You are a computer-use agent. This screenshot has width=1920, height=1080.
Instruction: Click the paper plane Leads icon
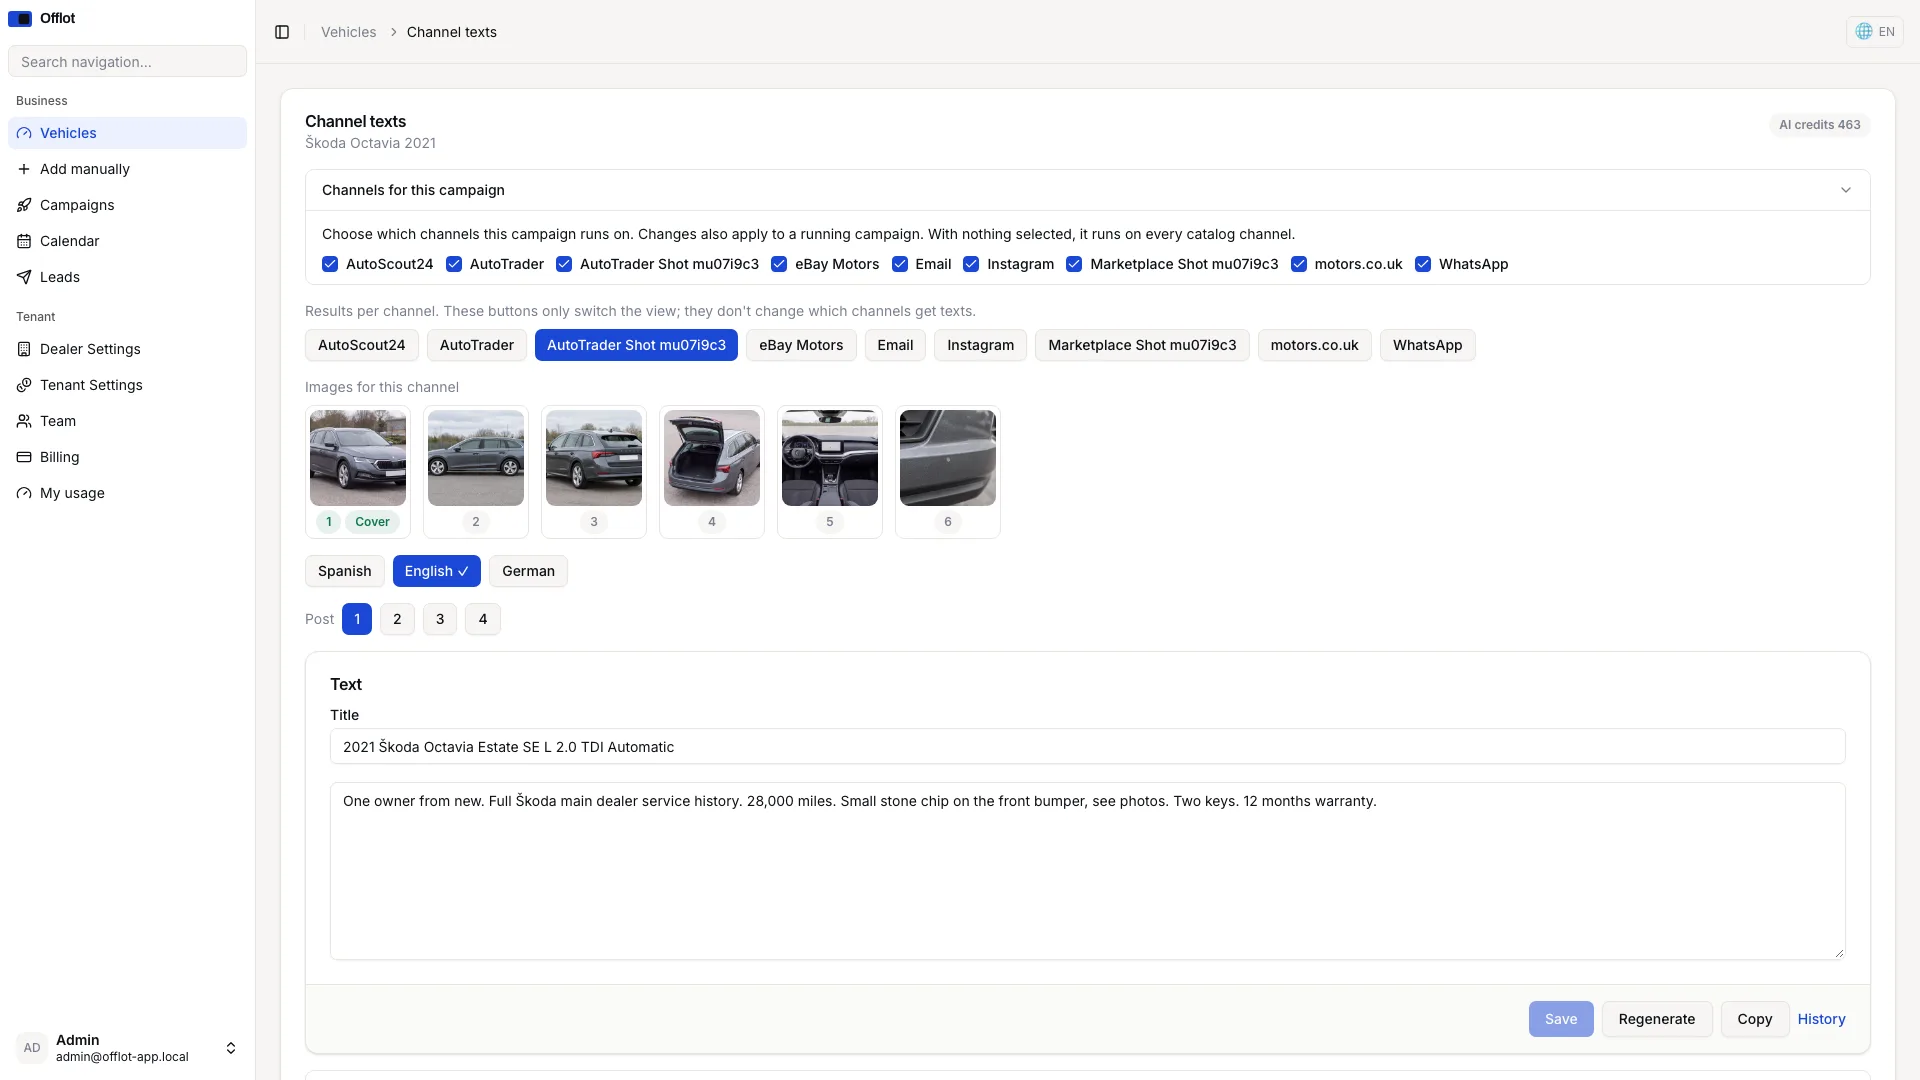(24, 277)
